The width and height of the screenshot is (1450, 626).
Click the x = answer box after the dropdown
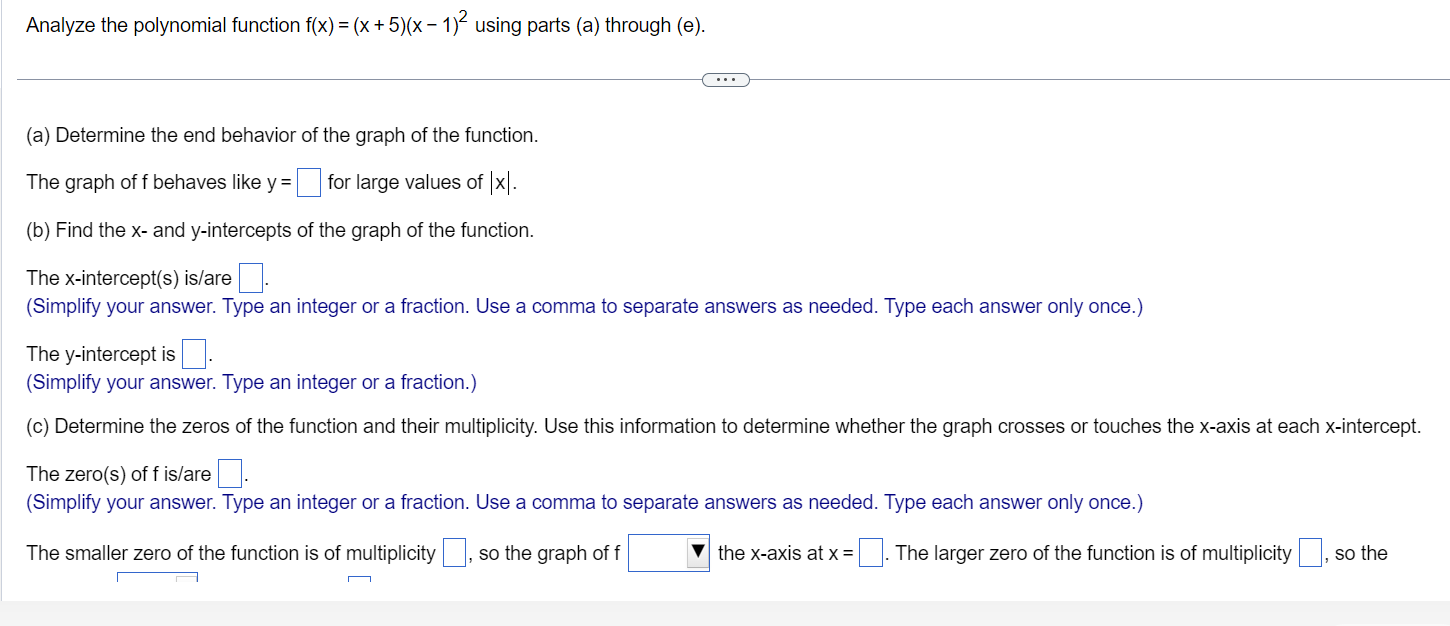tap(869, 552)
